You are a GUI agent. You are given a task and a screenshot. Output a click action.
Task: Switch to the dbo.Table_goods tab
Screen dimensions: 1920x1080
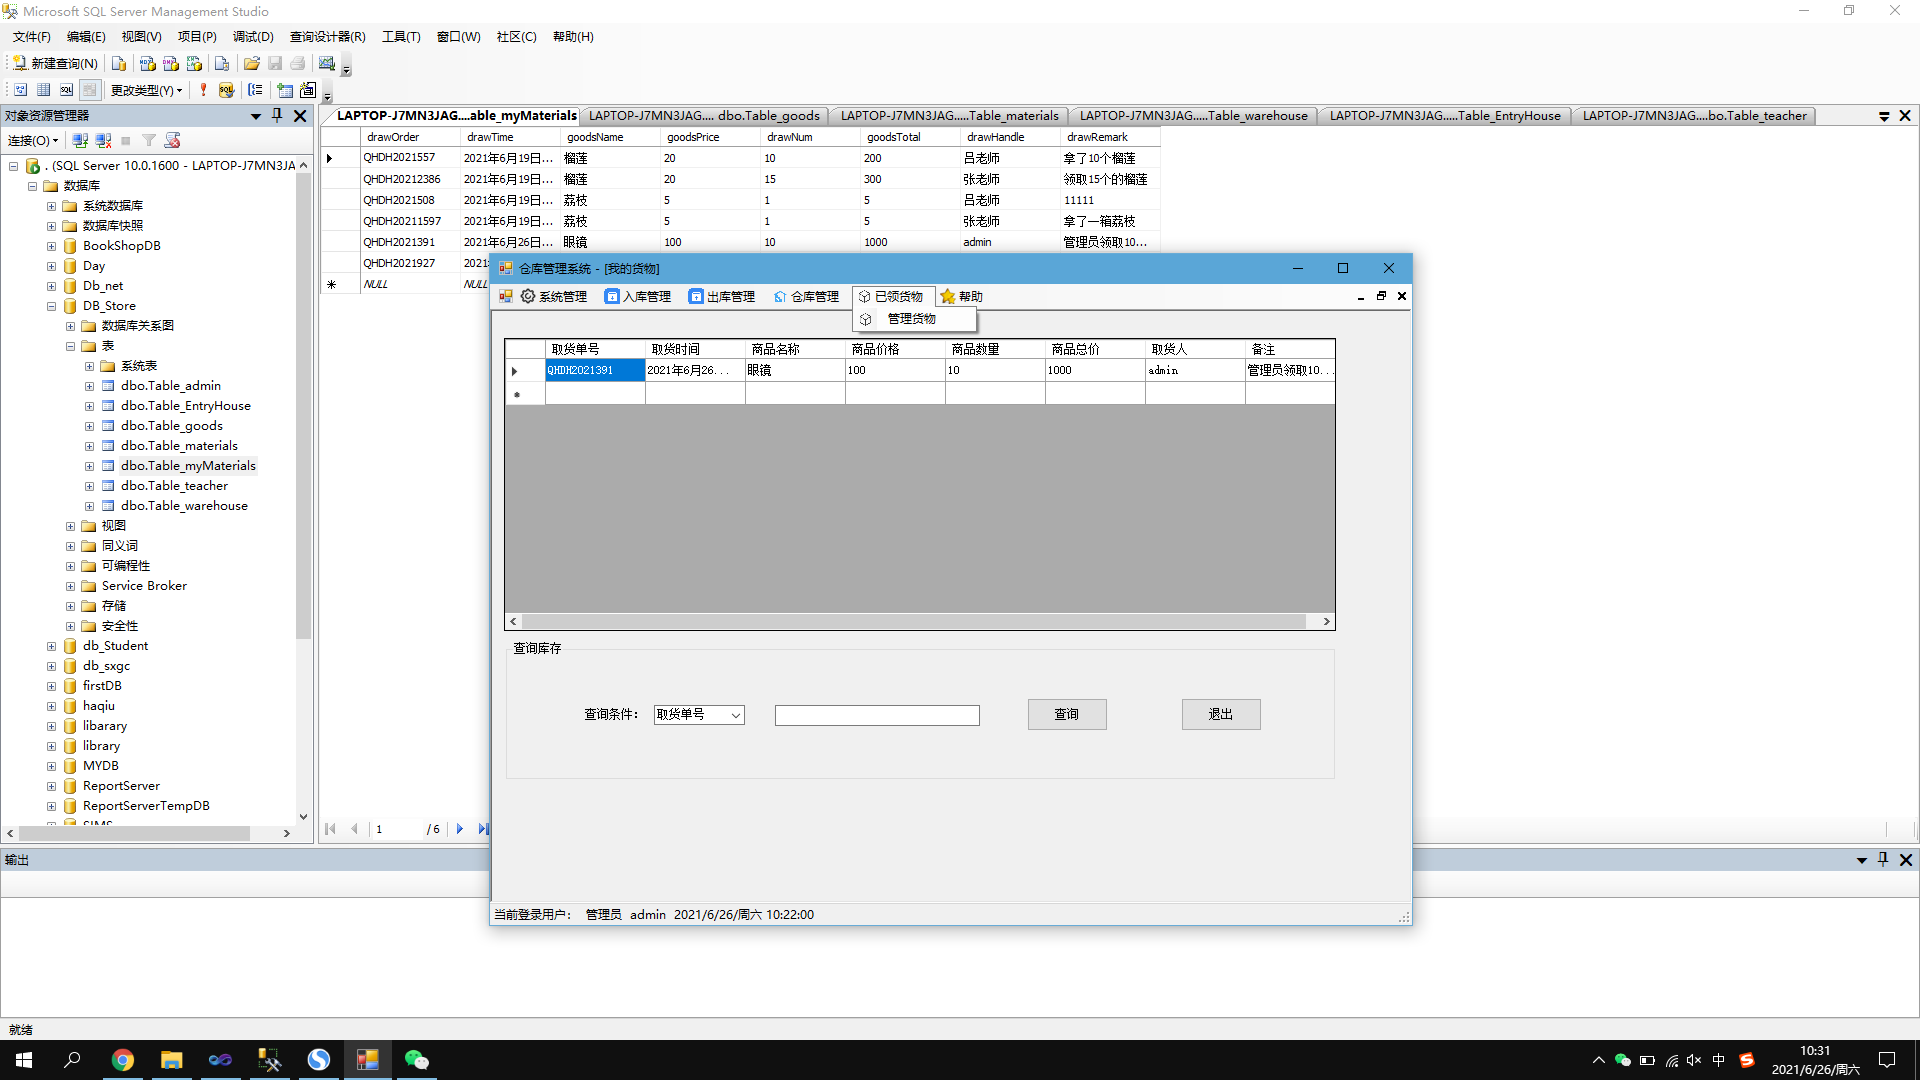[705, 115]
